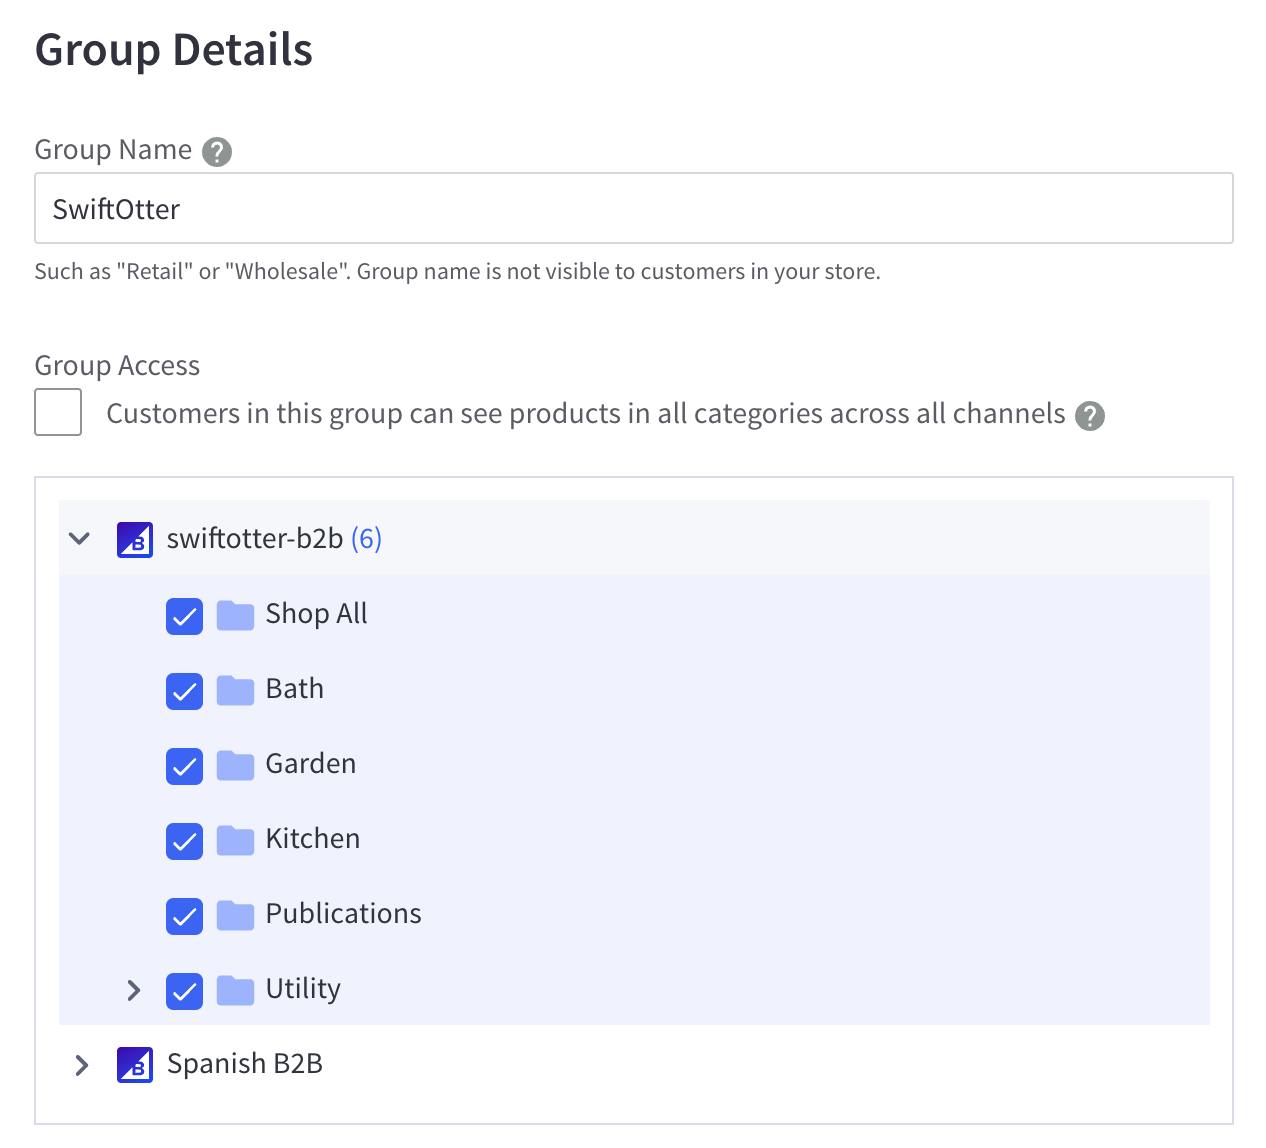Click the Garden folder icon
Image resolution: width=1266 pixels, height=1148 pixels.
236,765
